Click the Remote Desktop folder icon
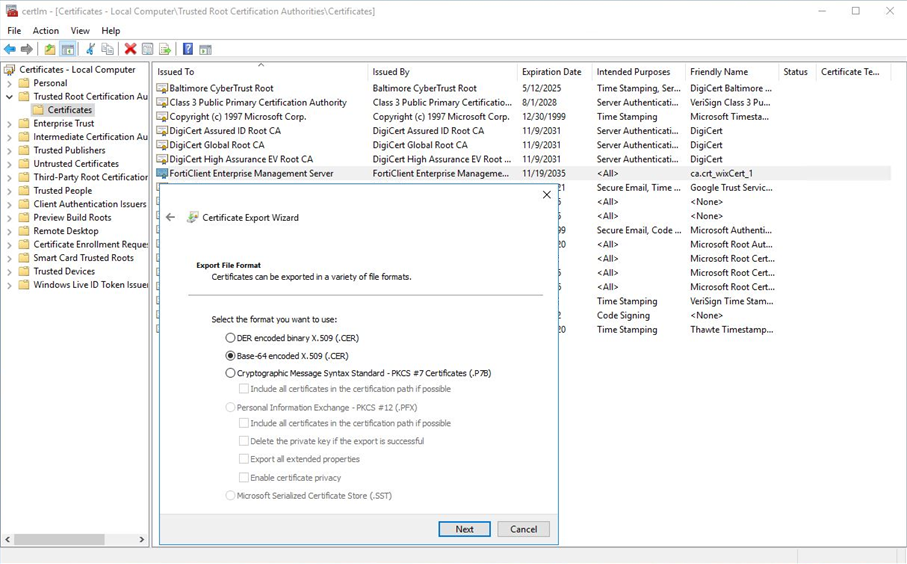 point(24,231)
